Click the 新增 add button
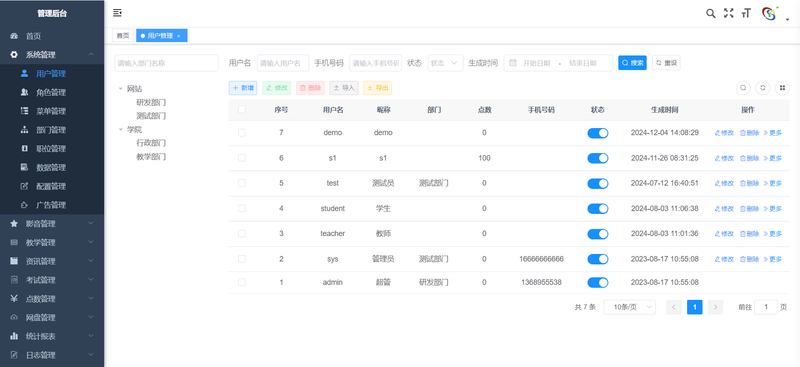 pos(243,88)
